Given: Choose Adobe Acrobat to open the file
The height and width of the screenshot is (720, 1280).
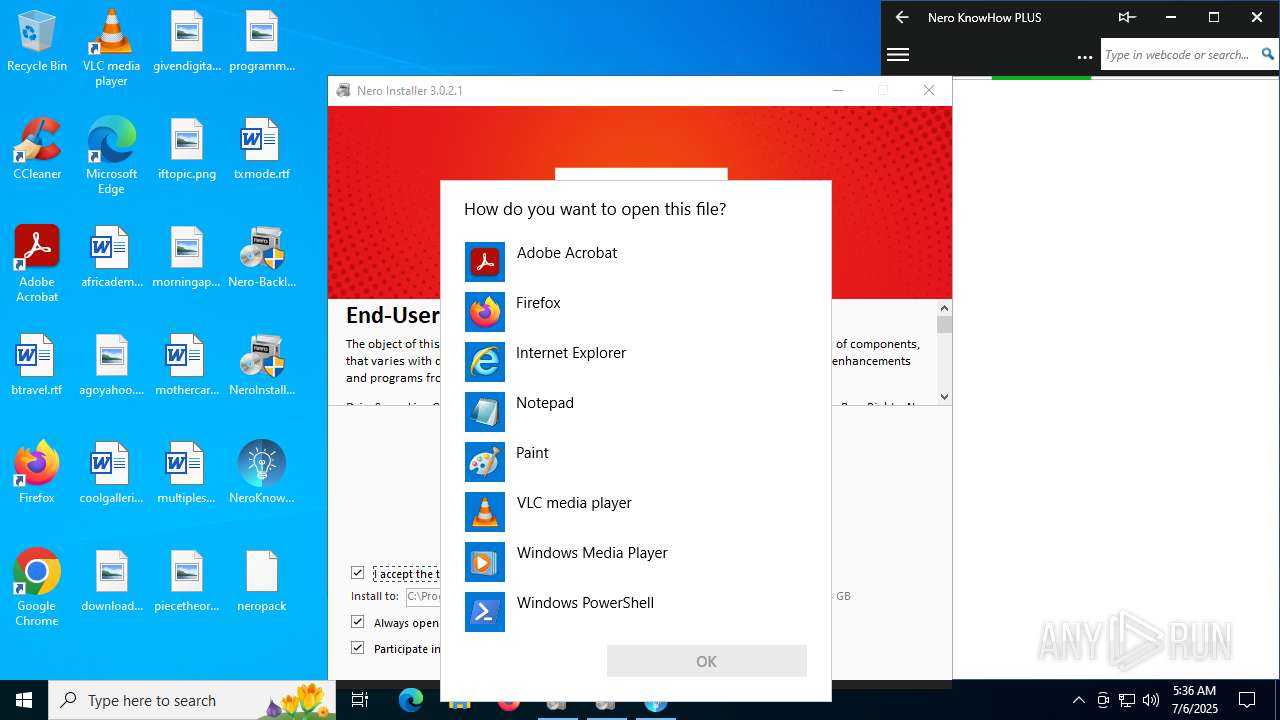Looking at the screenshot, I should pyautogui.click(x=636, y=262).
